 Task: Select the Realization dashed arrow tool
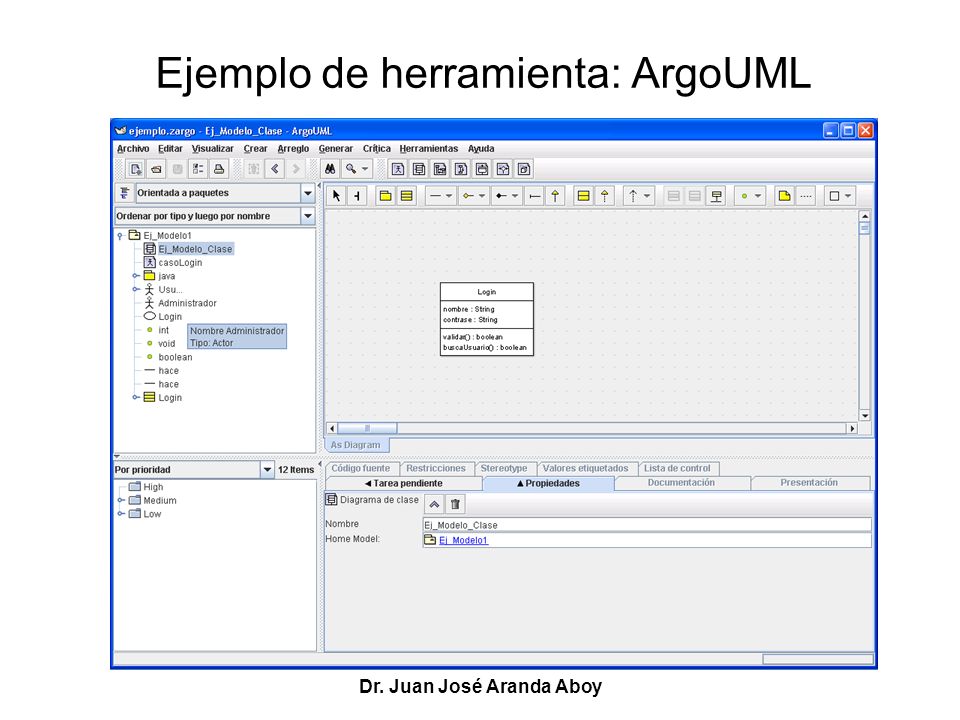pos(604,196)
